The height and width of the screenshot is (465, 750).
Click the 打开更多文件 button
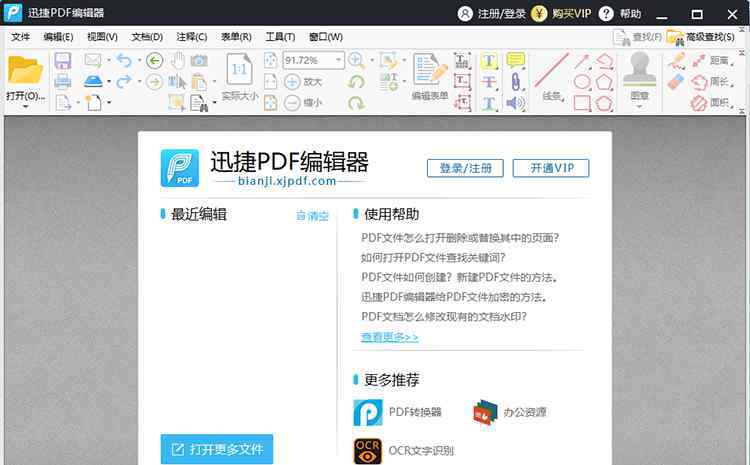(217, 449)
